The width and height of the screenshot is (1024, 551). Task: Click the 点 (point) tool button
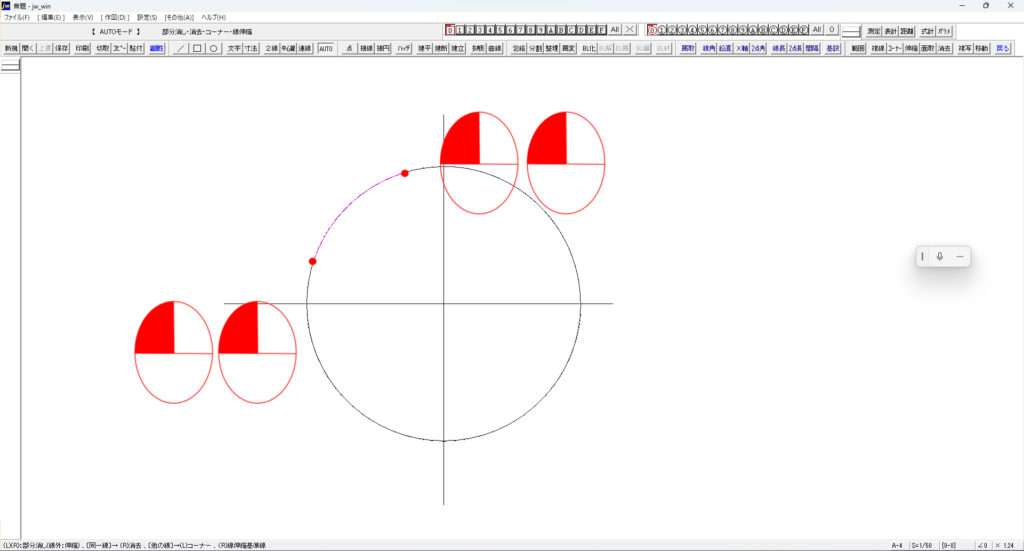coord(349,48)
